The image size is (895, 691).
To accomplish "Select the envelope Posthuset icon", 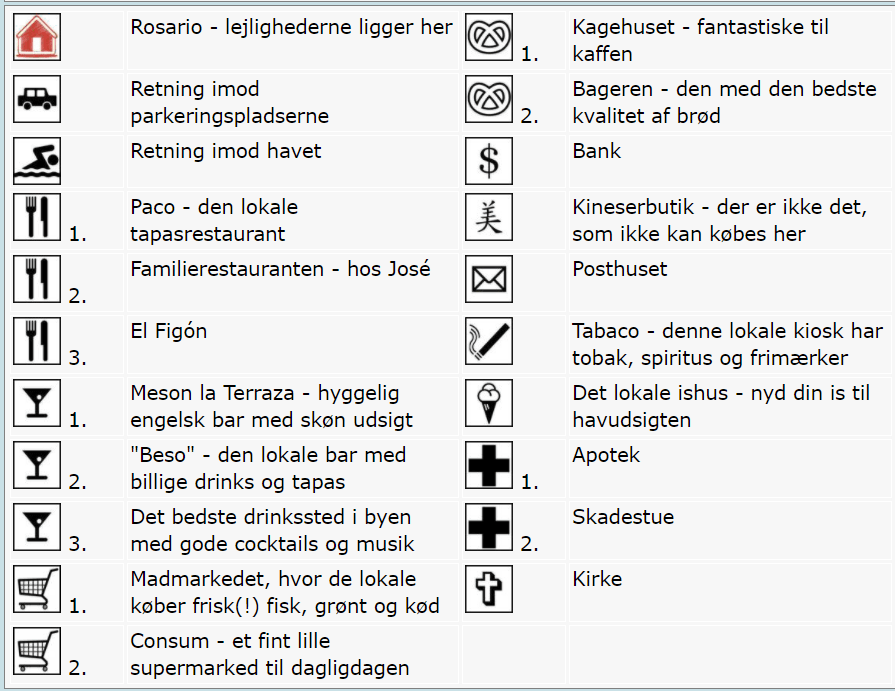I will [x=489, y=279].
